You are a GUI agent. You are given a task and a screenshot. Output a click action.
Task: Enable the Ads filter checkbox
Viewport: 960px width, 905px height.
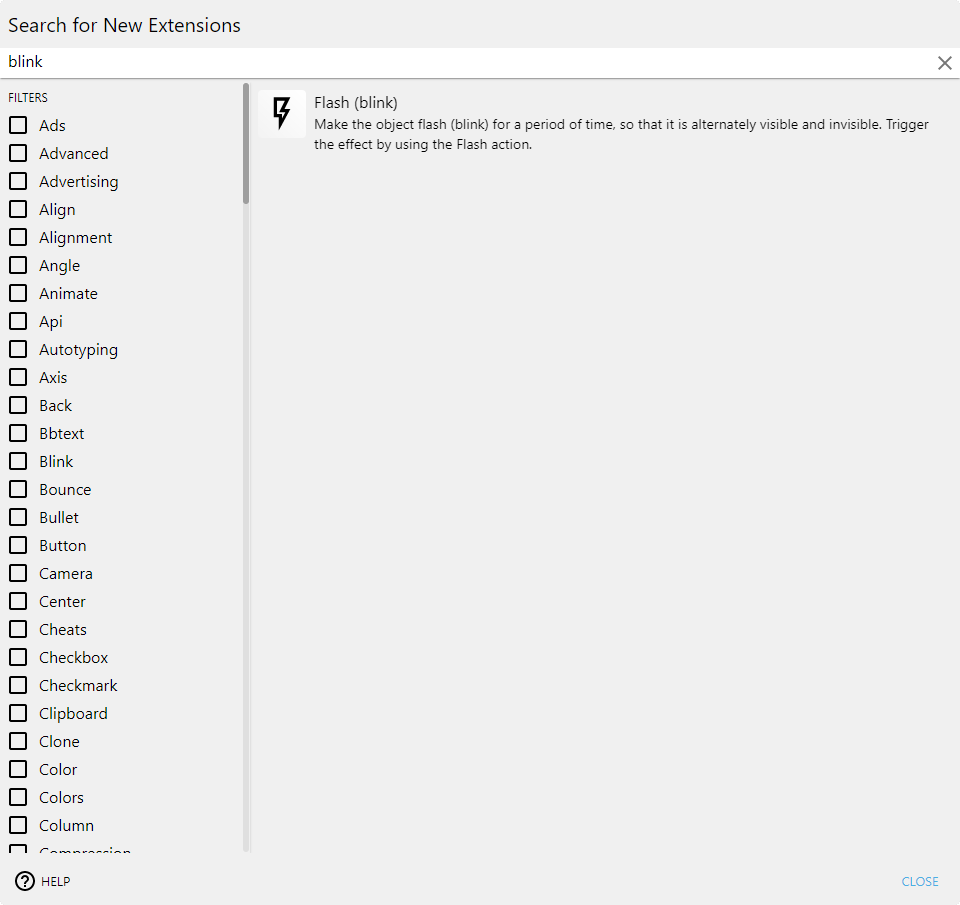click(x=18, y=125)
